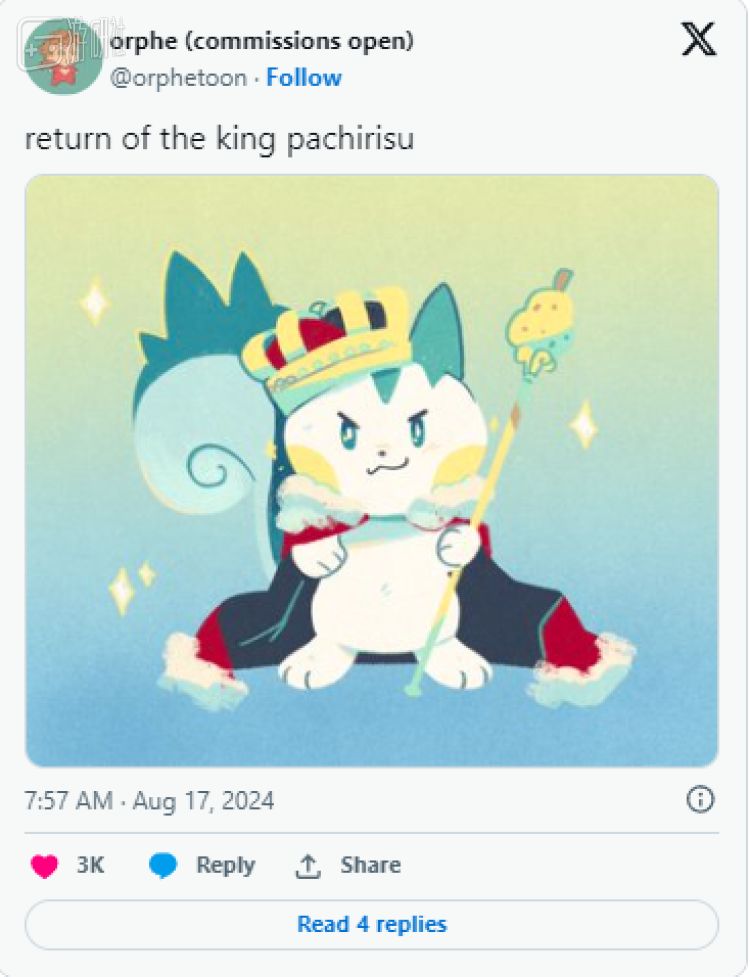Image resolution: width=750 pixels, height=977 pixels.
Task: Click the "Reply" text label
Action: (x=225, y=866)
